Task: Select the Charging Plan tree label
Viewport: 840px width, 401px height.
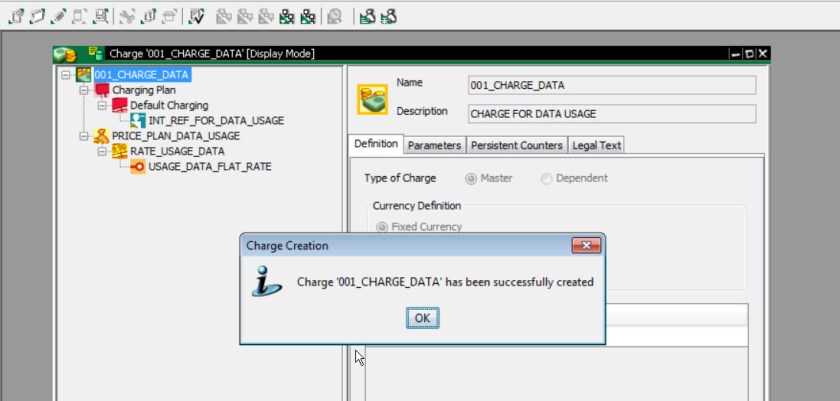Action: pyautogui.click(x=144, y=90)
